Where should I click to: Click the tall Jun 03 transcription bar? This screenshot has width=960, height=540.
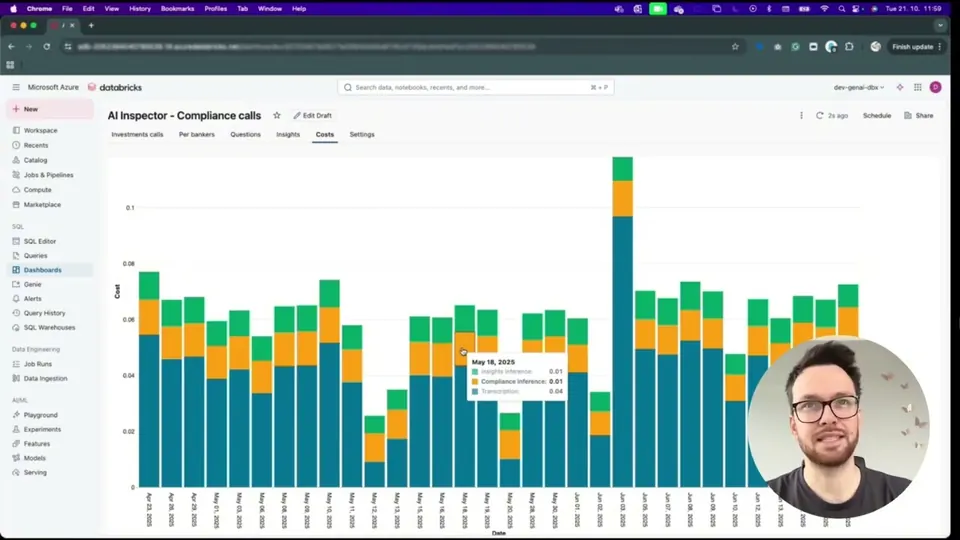point(623,351)
